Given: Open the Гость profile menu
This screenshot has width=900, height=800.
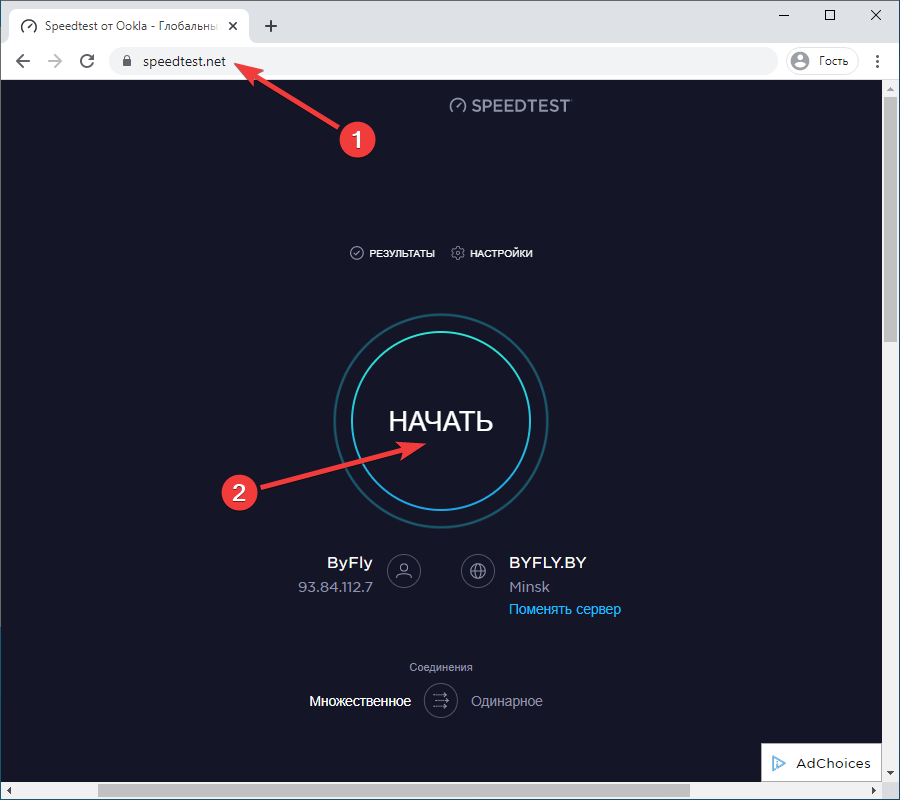Looking at the screenshot, I should tap(820, 61).
